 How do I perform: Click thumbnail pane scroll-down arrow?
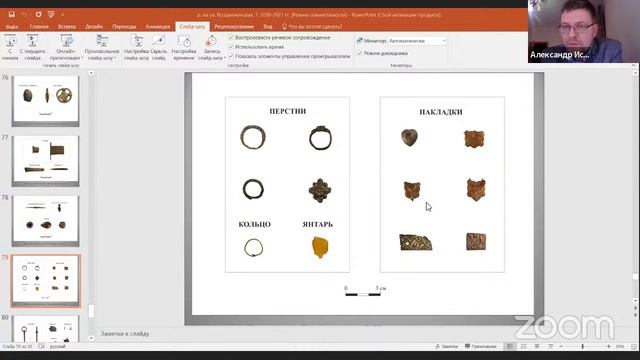91,338
